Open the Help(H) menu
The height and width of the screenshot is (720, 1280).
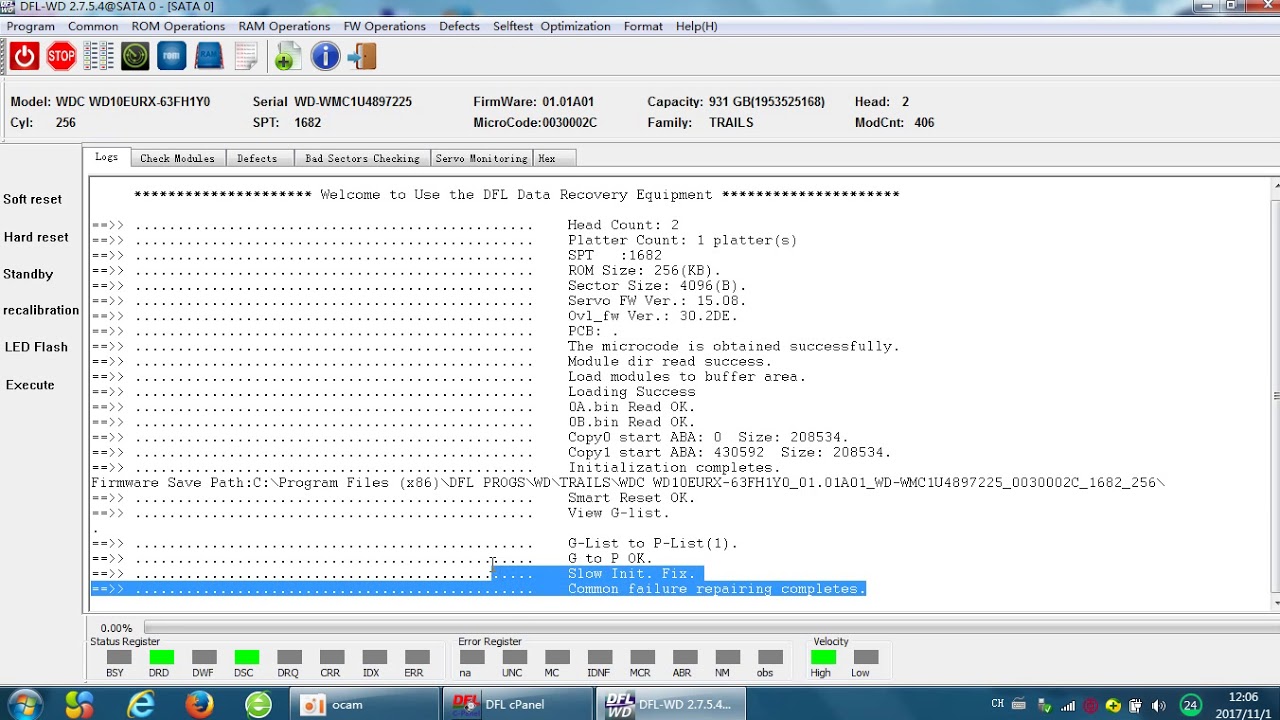pyautogui.click(x=696, y=26)
